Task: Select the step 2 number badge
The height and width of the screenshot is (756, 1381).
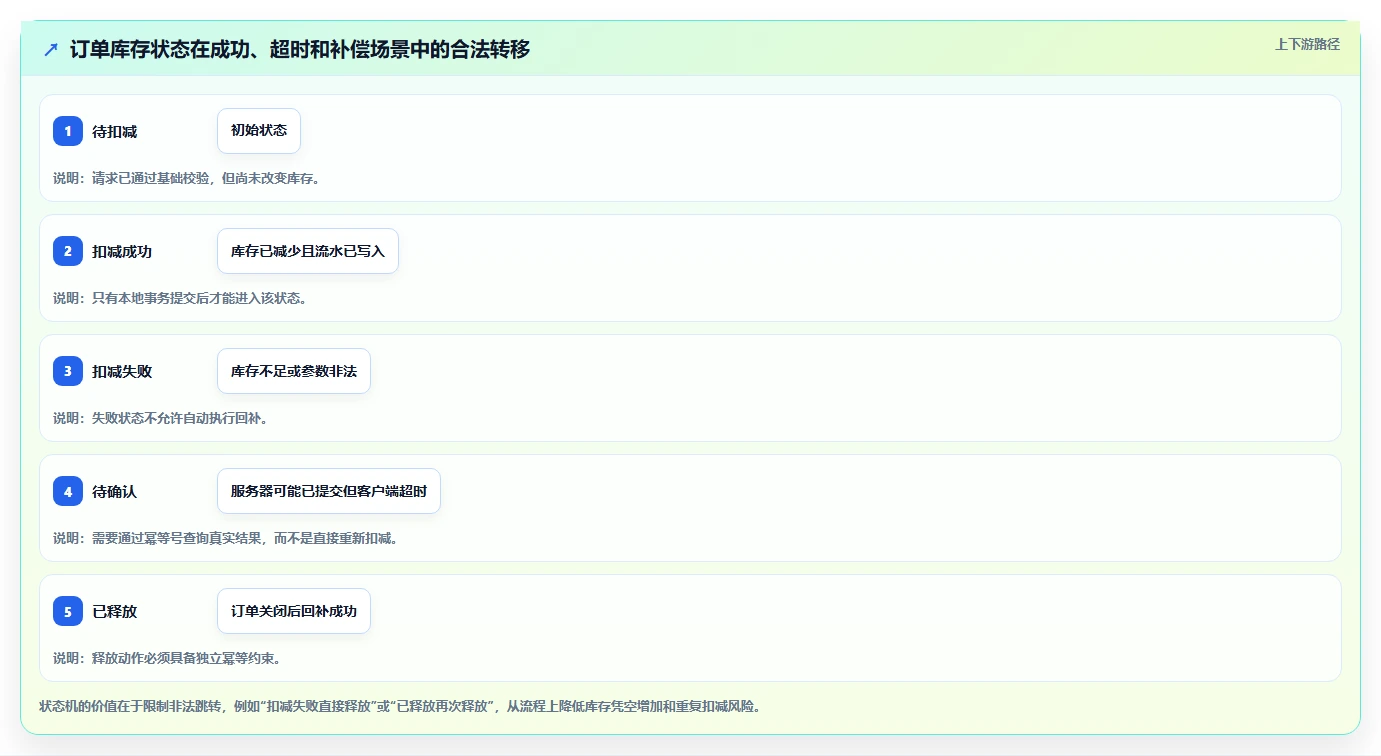Action: click(x=68, y=251)
